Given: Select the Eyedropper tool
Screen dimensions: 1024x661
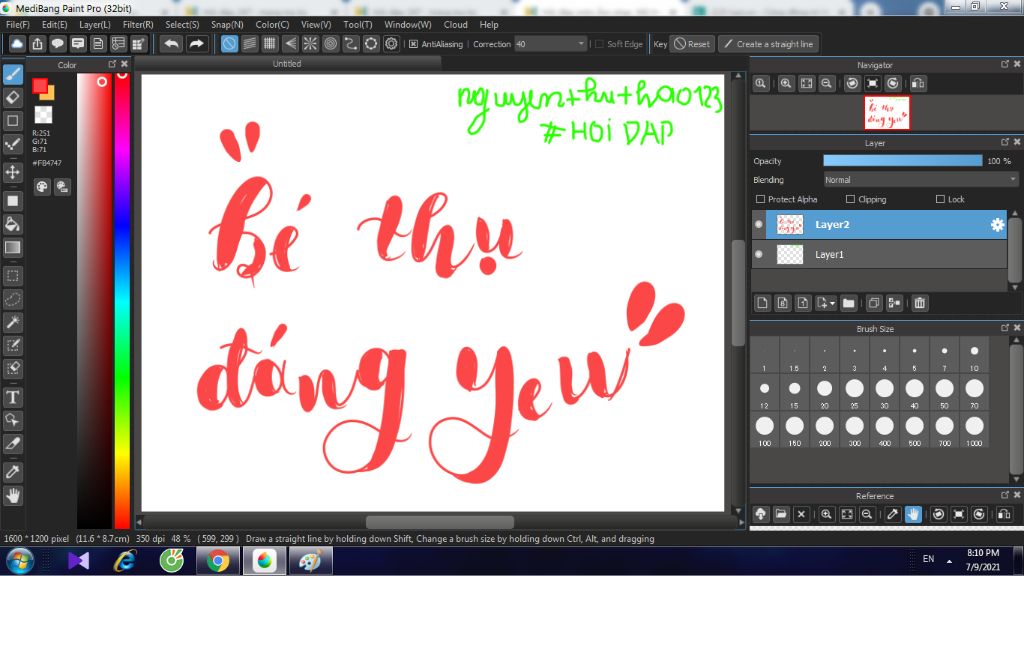Looking at the screenshot, I should tap(12, 472).
